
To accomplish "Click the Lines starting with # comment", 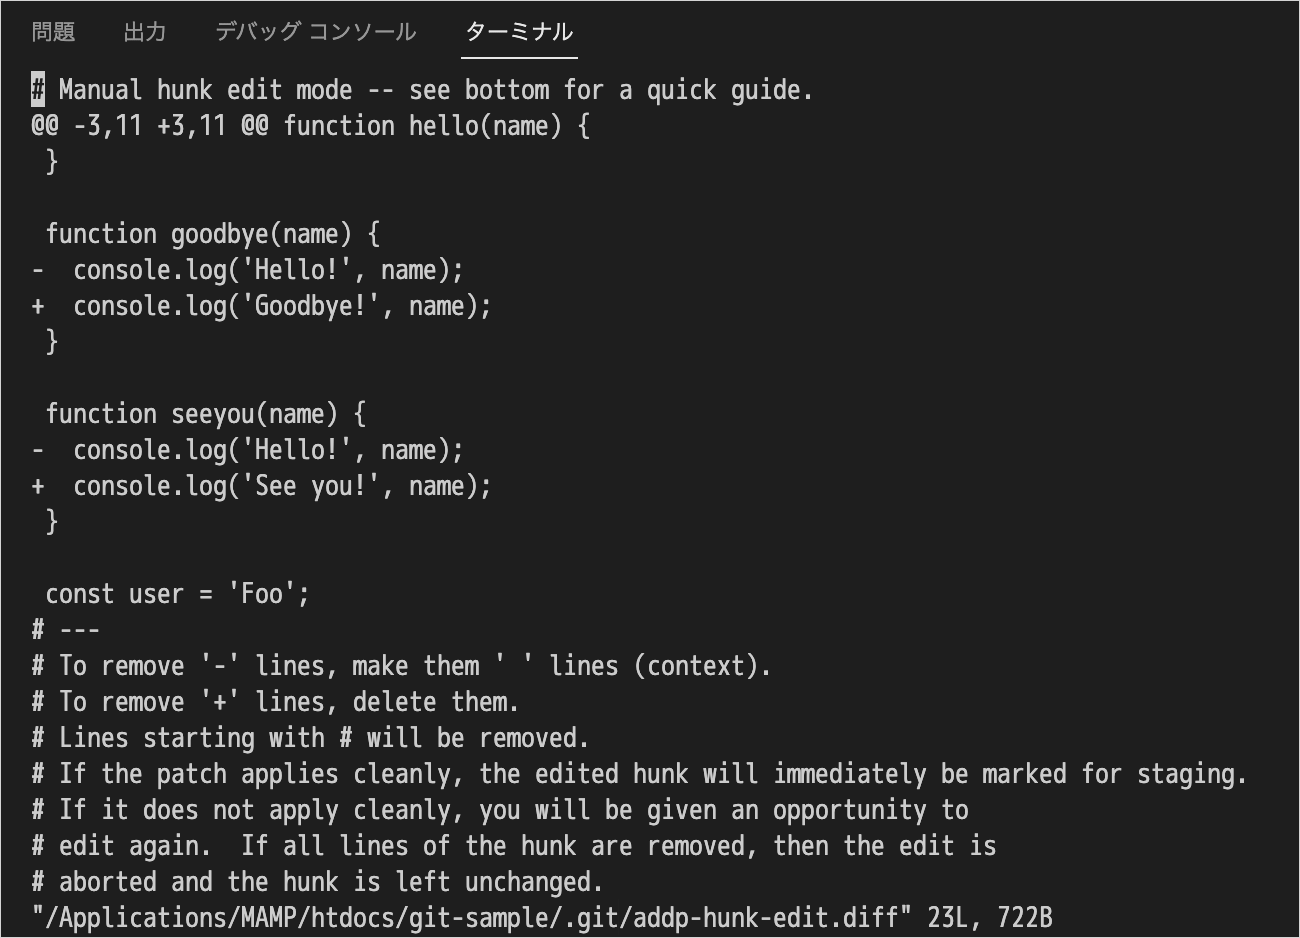I will [x=310, y=738].
